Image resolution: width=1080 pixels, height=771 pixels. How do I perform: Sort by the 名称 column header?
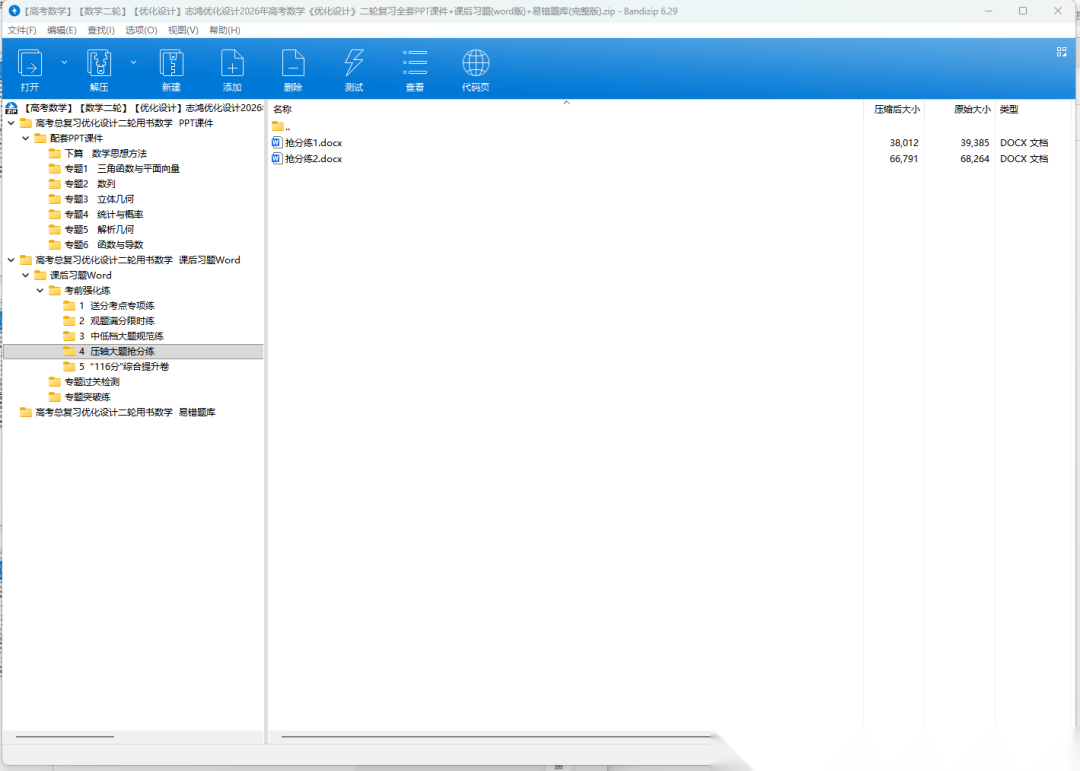(x=283, y=109)
